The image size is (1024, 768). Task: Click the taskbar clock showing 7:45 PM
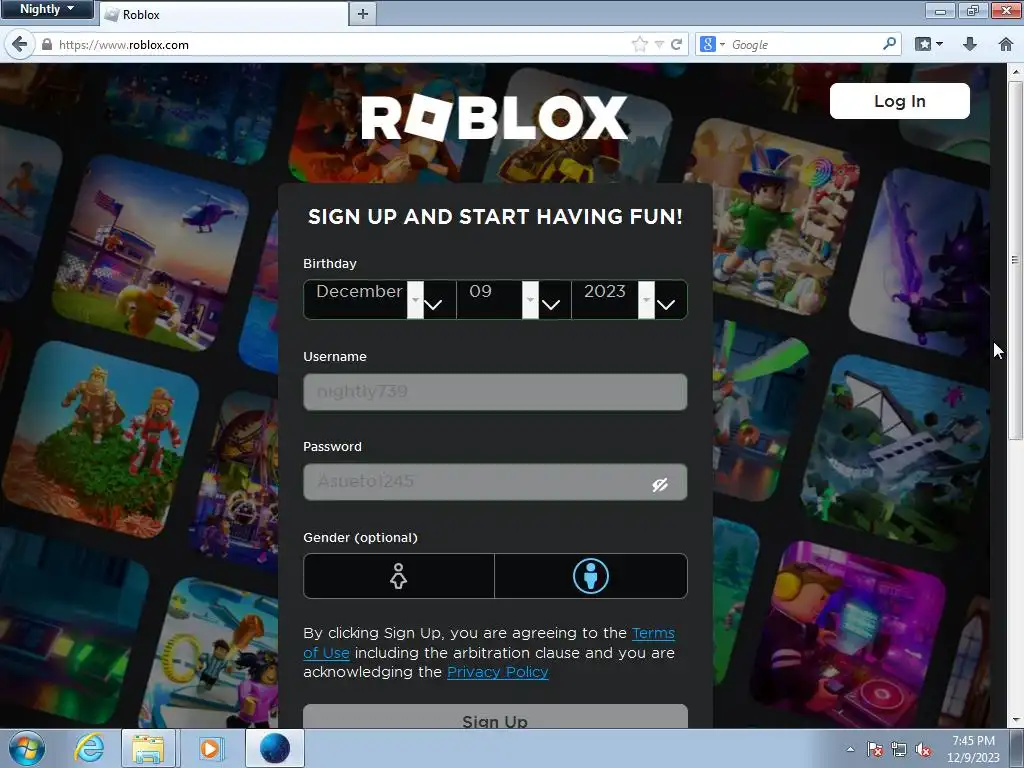click(x=974, y=748)
